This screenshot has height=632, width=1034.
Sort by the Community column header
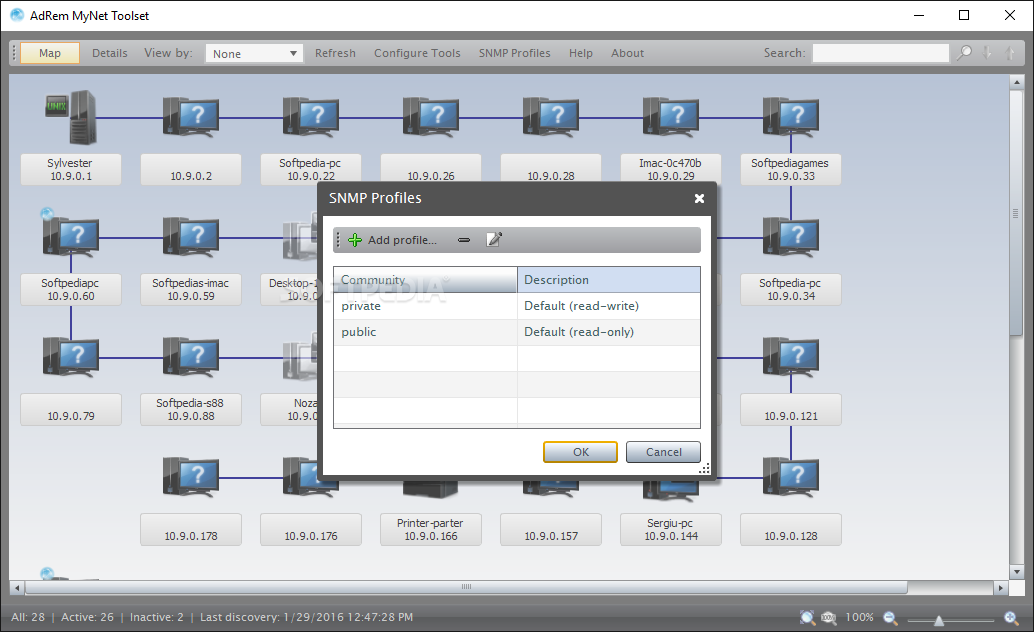point(425,280)
